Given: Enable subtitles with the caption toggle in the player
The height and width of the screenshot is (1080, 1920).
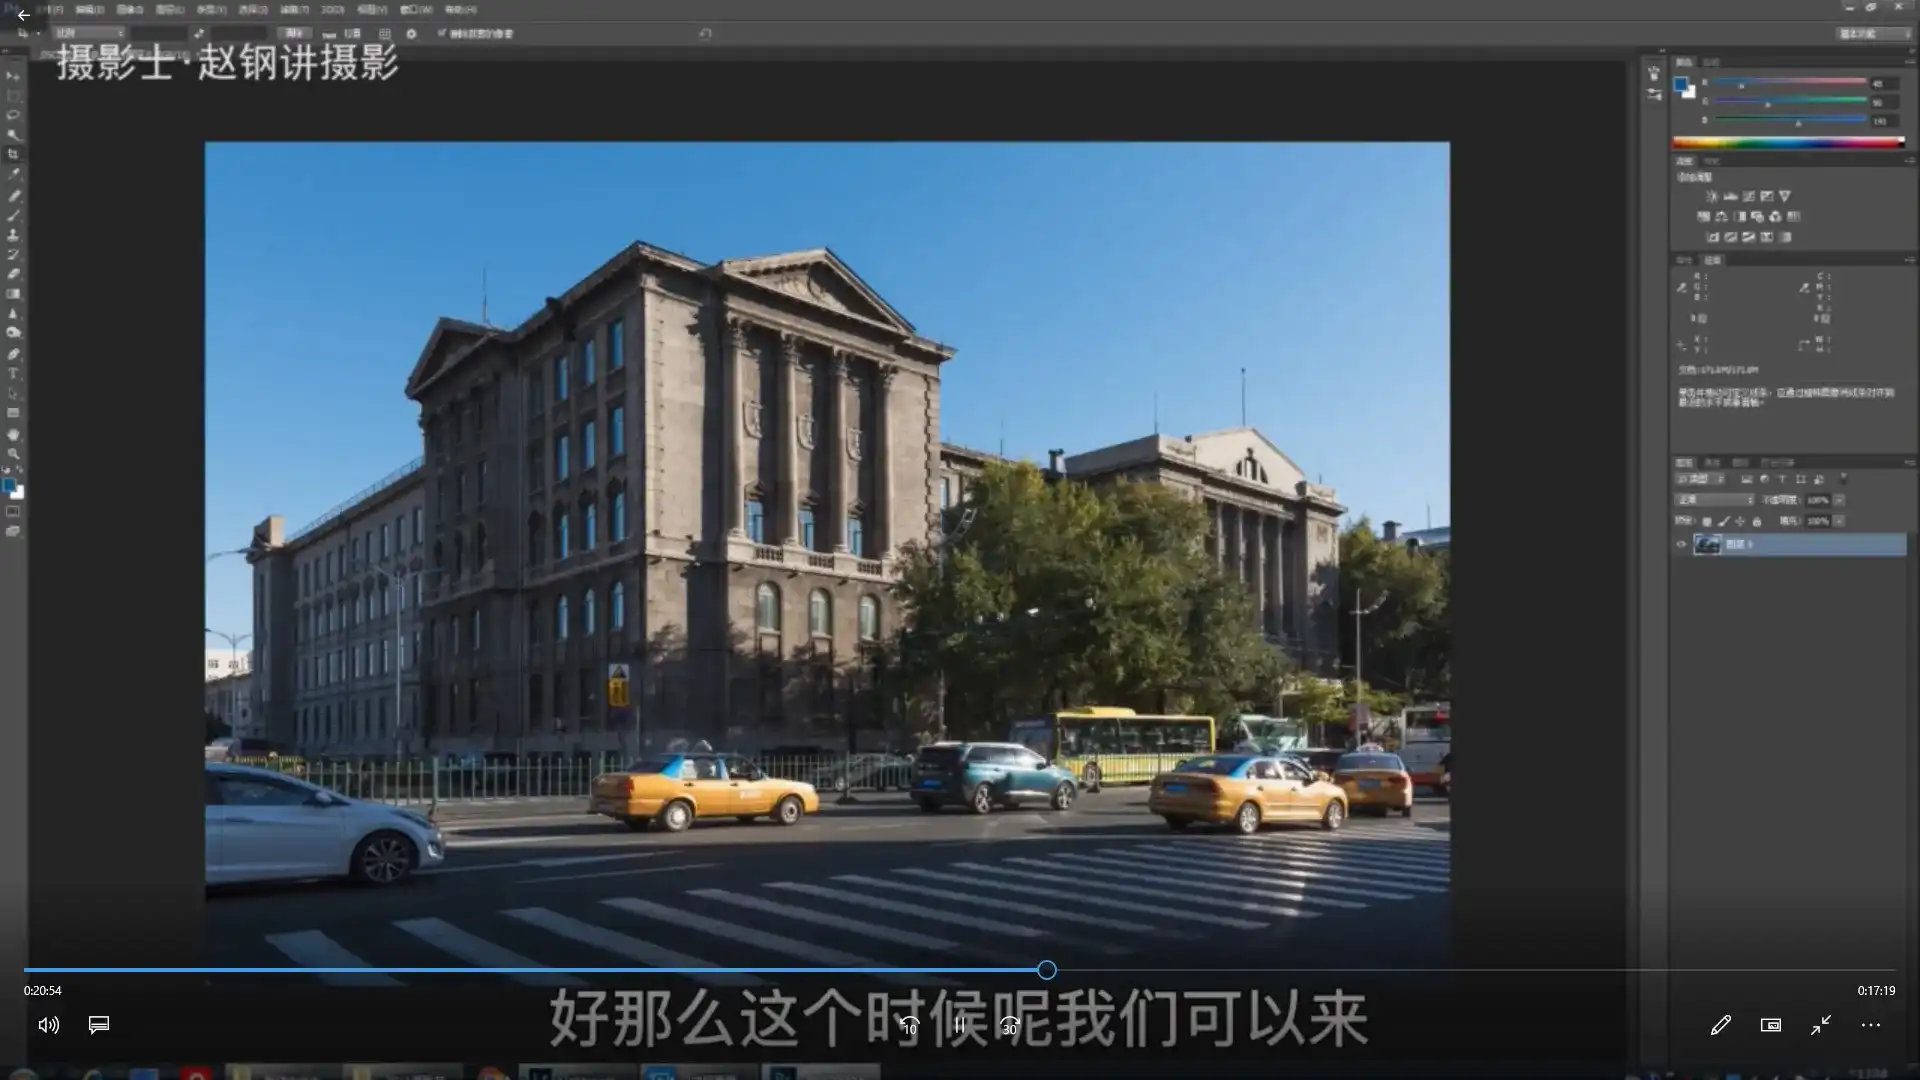Looking at the screenshot, I should pos(97,1025).
